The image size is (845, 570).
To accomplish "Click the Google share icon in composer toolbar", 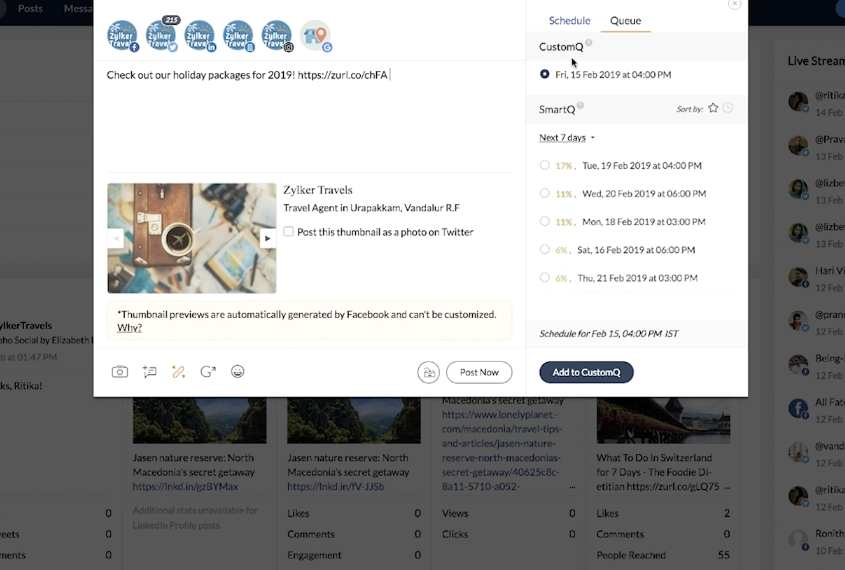I will coord(208,372).
